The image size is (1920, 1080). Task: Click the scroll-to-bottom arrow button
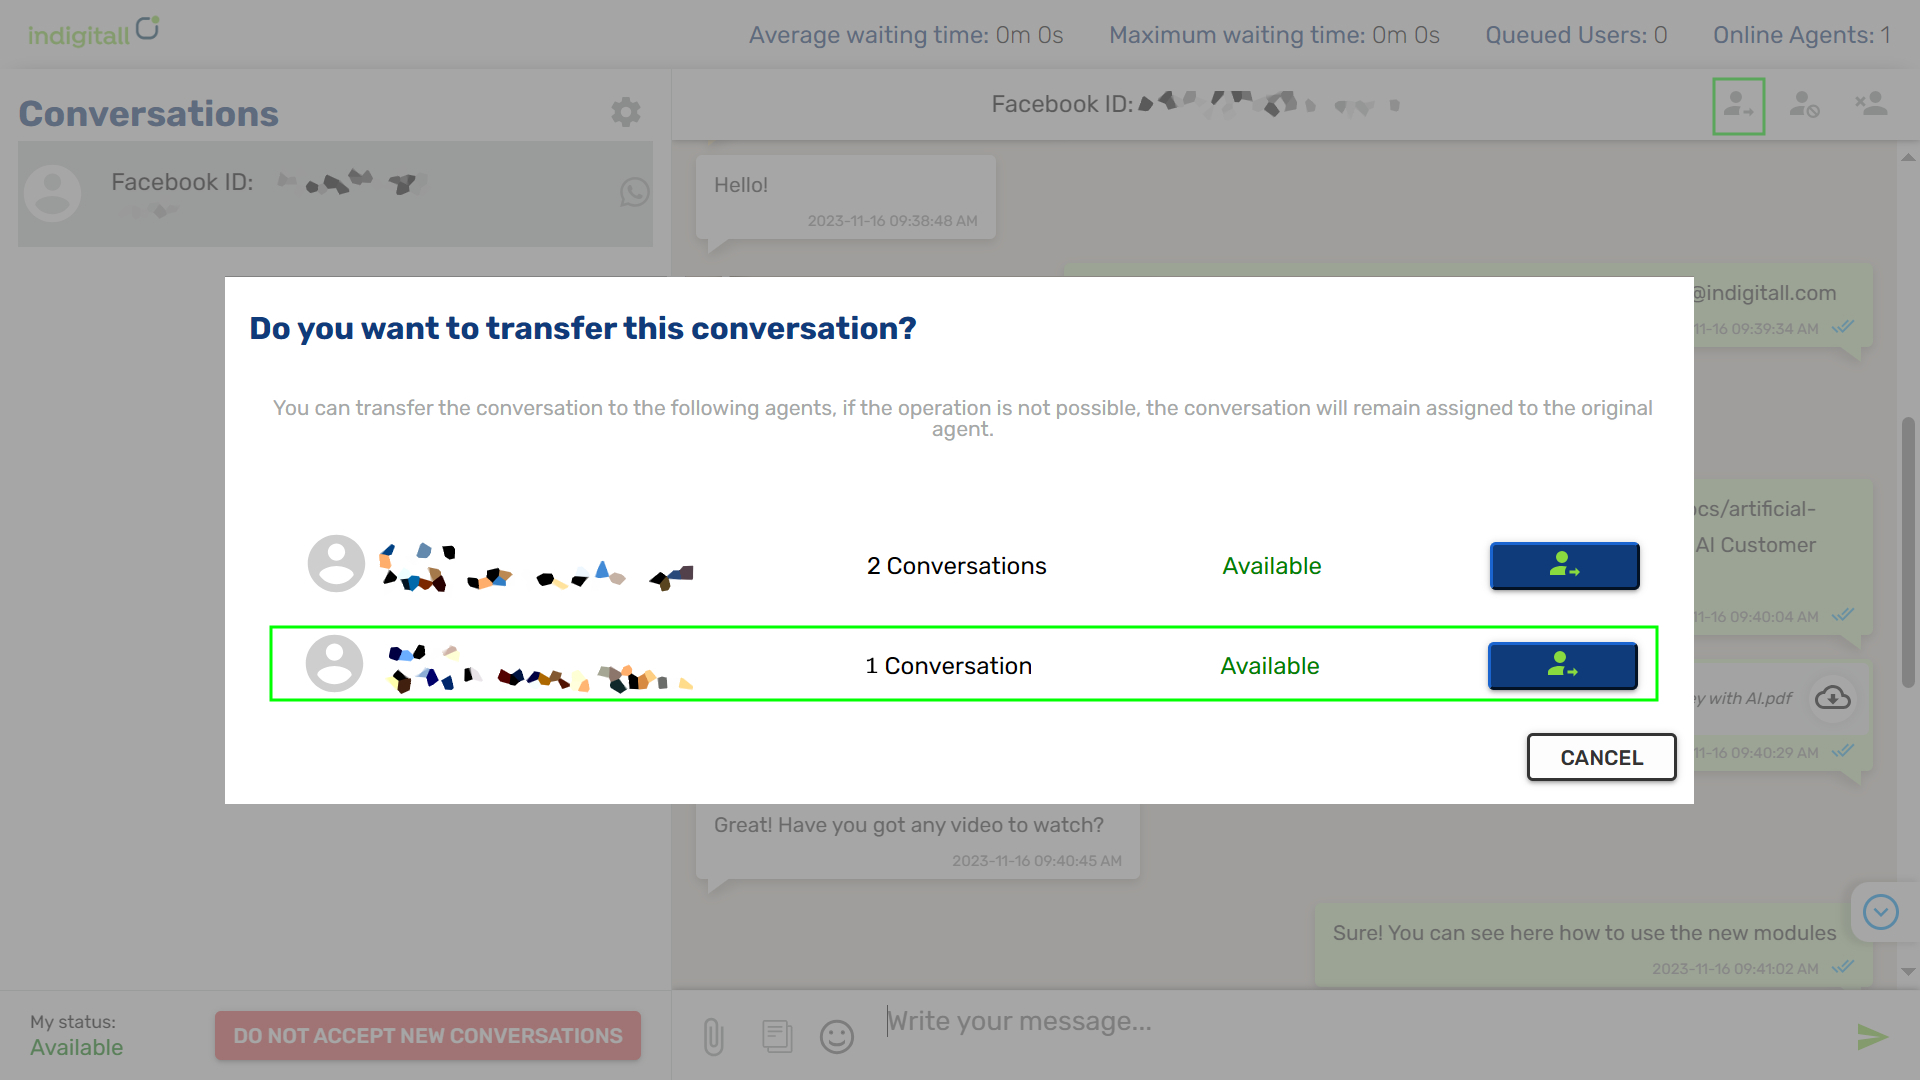[x=1882, y=911]
